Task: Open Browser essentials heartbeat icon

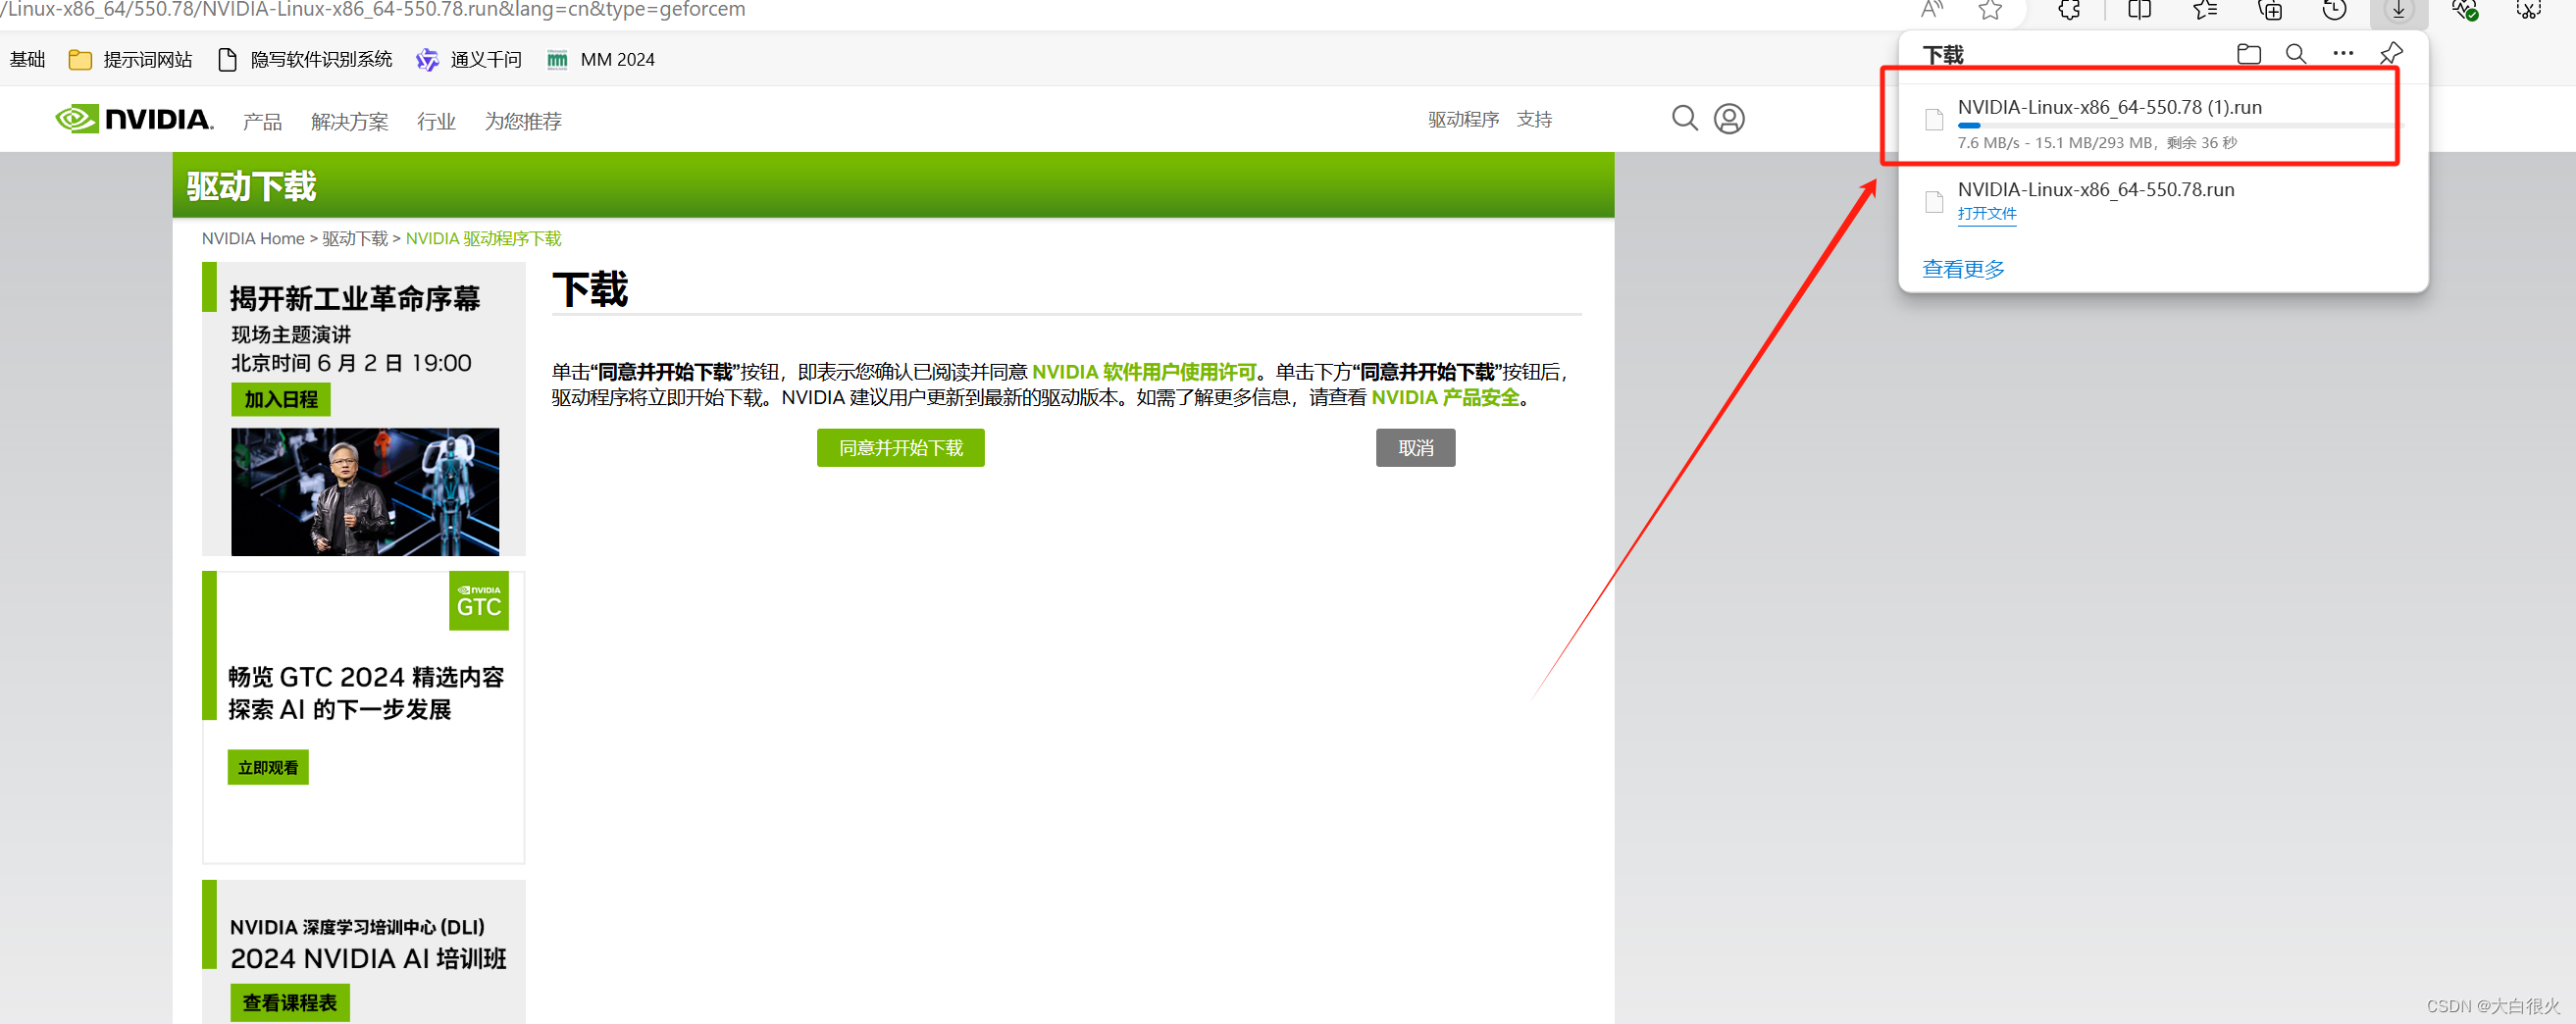Action: click(2464, 10)
